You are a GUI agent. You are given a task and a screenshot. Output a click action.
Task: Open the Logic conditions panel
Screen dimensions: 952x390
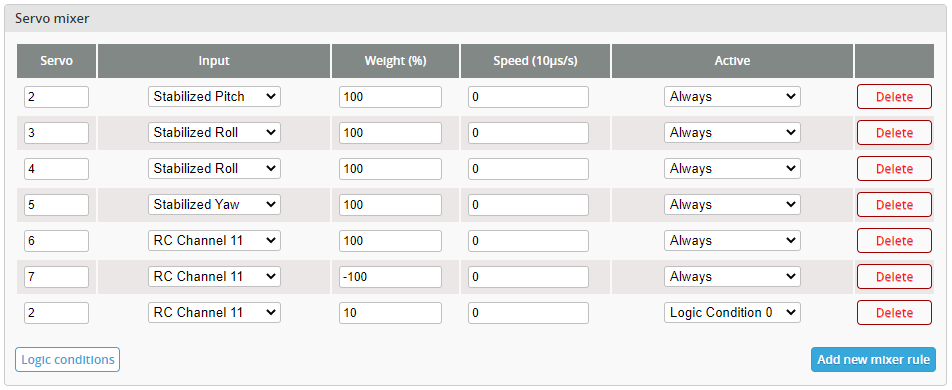(67, 360)
